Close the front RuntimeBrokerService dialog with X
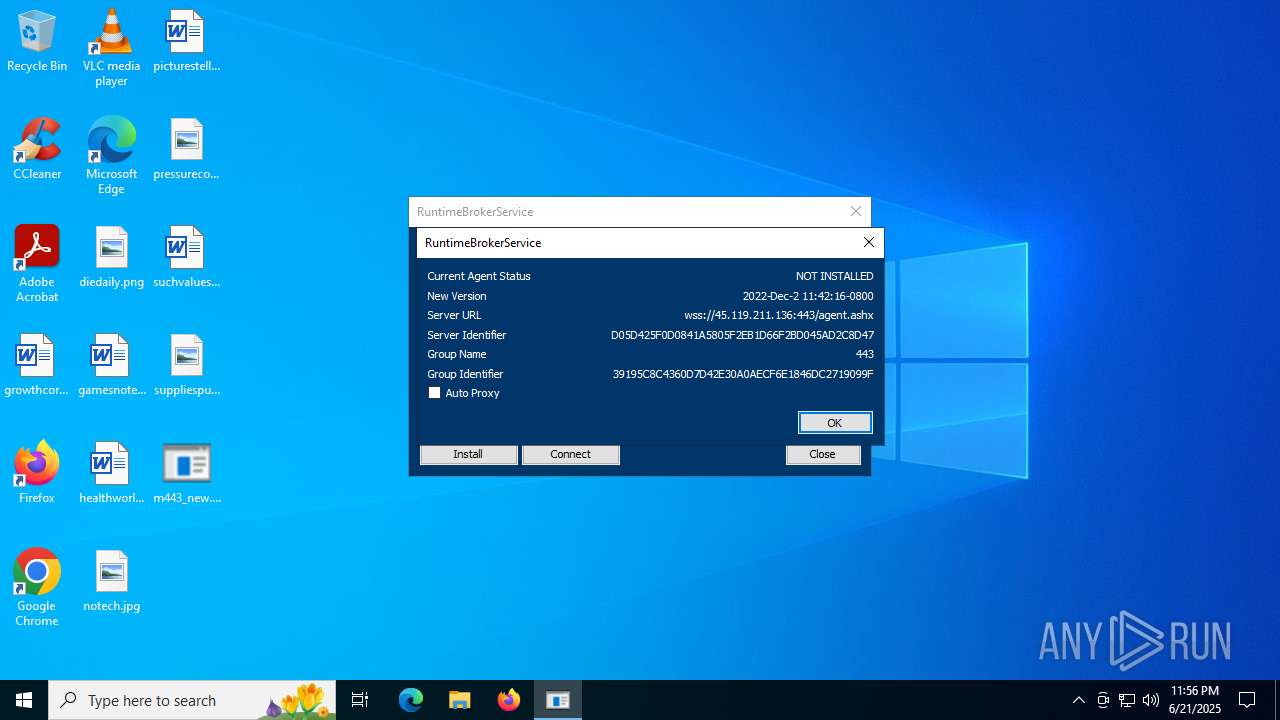 (868, 242)
